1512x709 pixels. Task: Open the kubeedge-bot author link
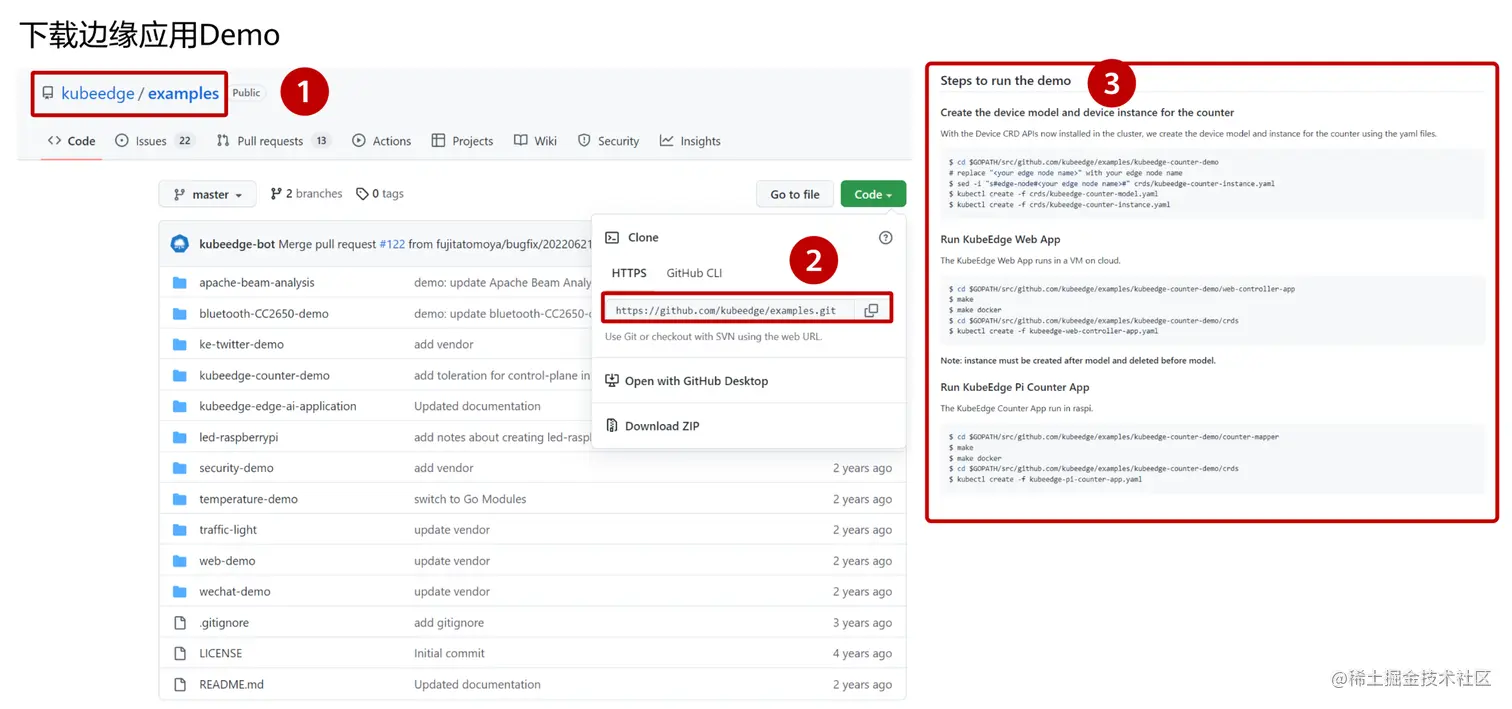pos(237,244)
